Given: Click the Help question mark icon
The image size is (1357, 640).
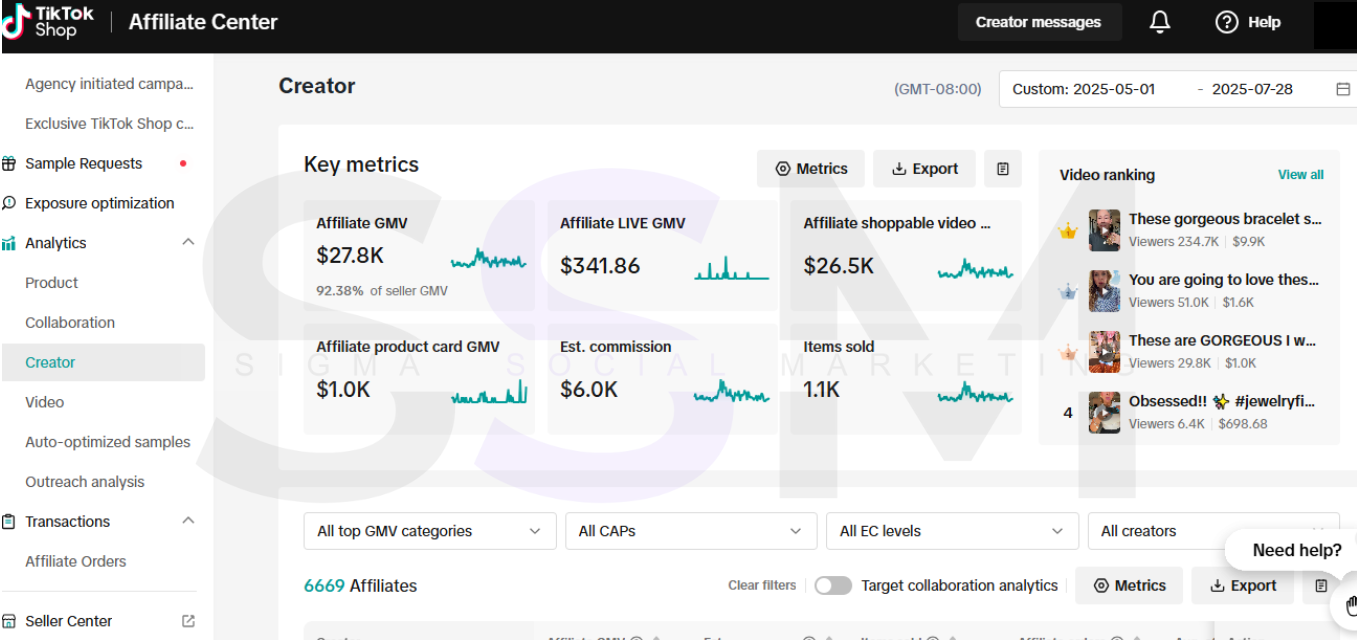Looking at the screenshot, I should (1227, 22).
